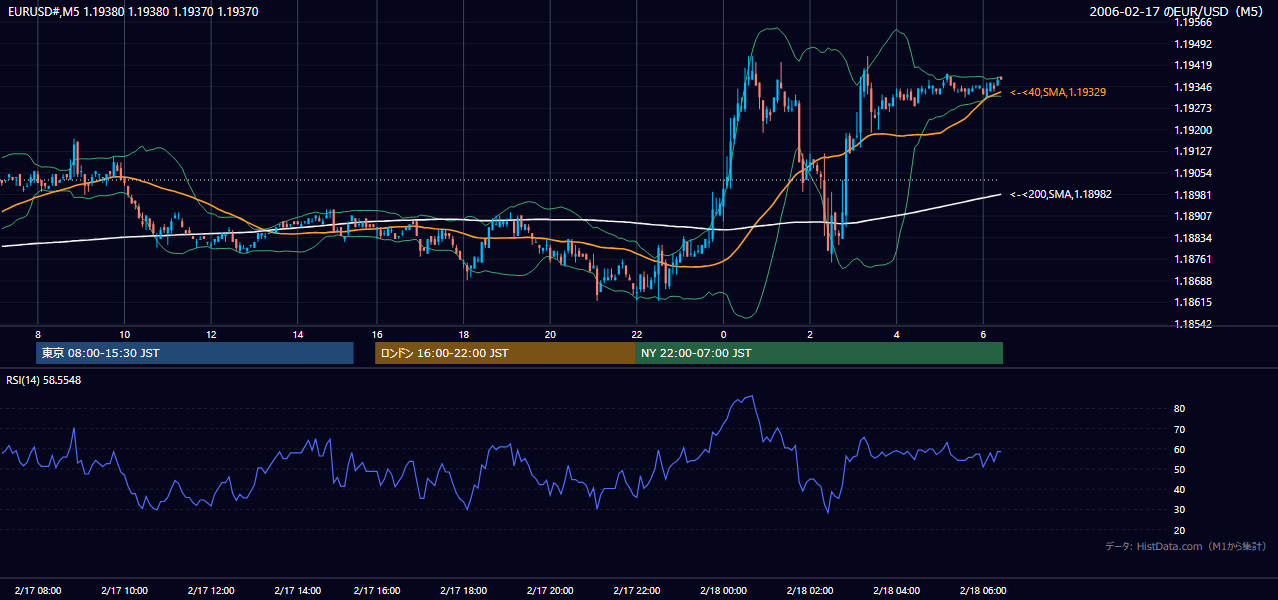The image size is (1278, 600).
Task: Select the 2/17 18:00 date label
Action: [463, 591]
